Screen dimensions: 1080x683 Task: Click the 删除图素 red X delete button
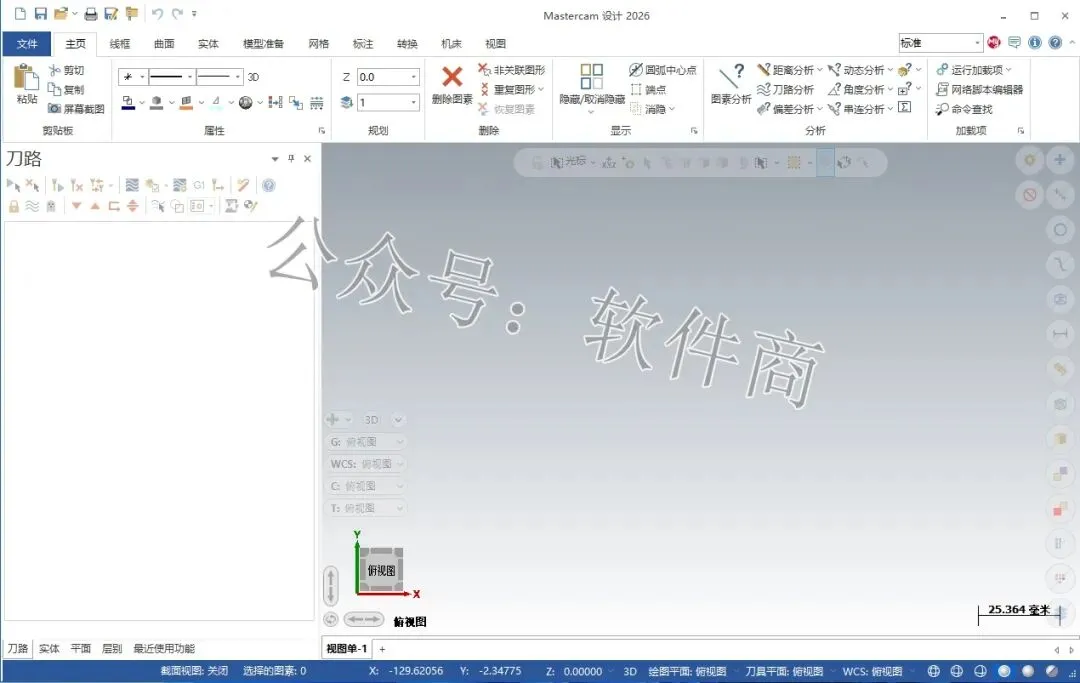[452, 84]
